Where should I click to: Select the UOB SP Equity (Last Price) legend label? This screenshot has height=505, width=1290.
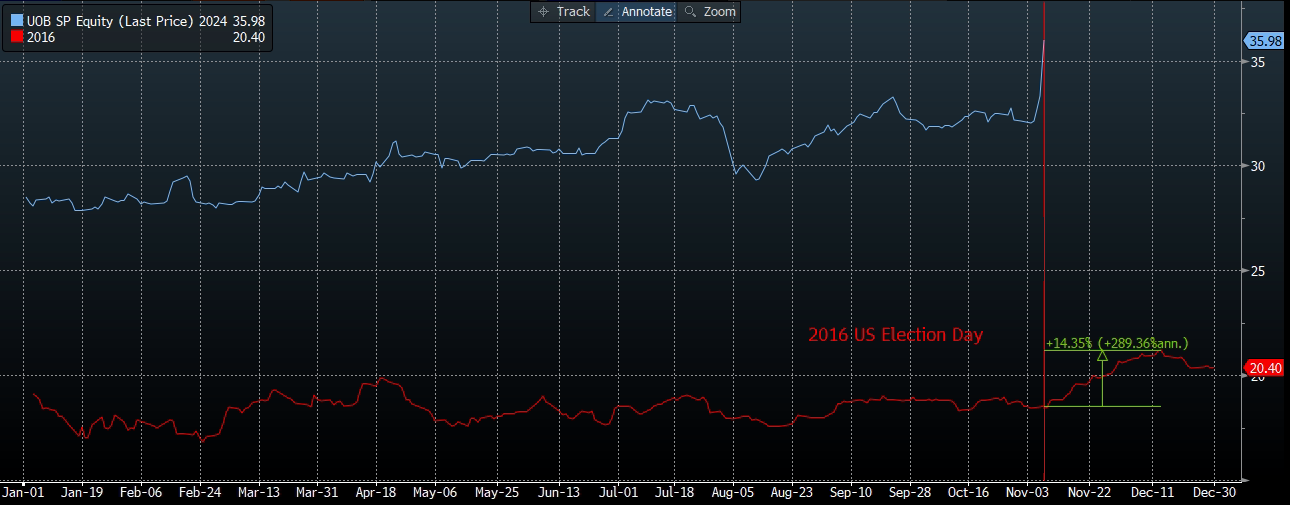click(x=110, y=20)
